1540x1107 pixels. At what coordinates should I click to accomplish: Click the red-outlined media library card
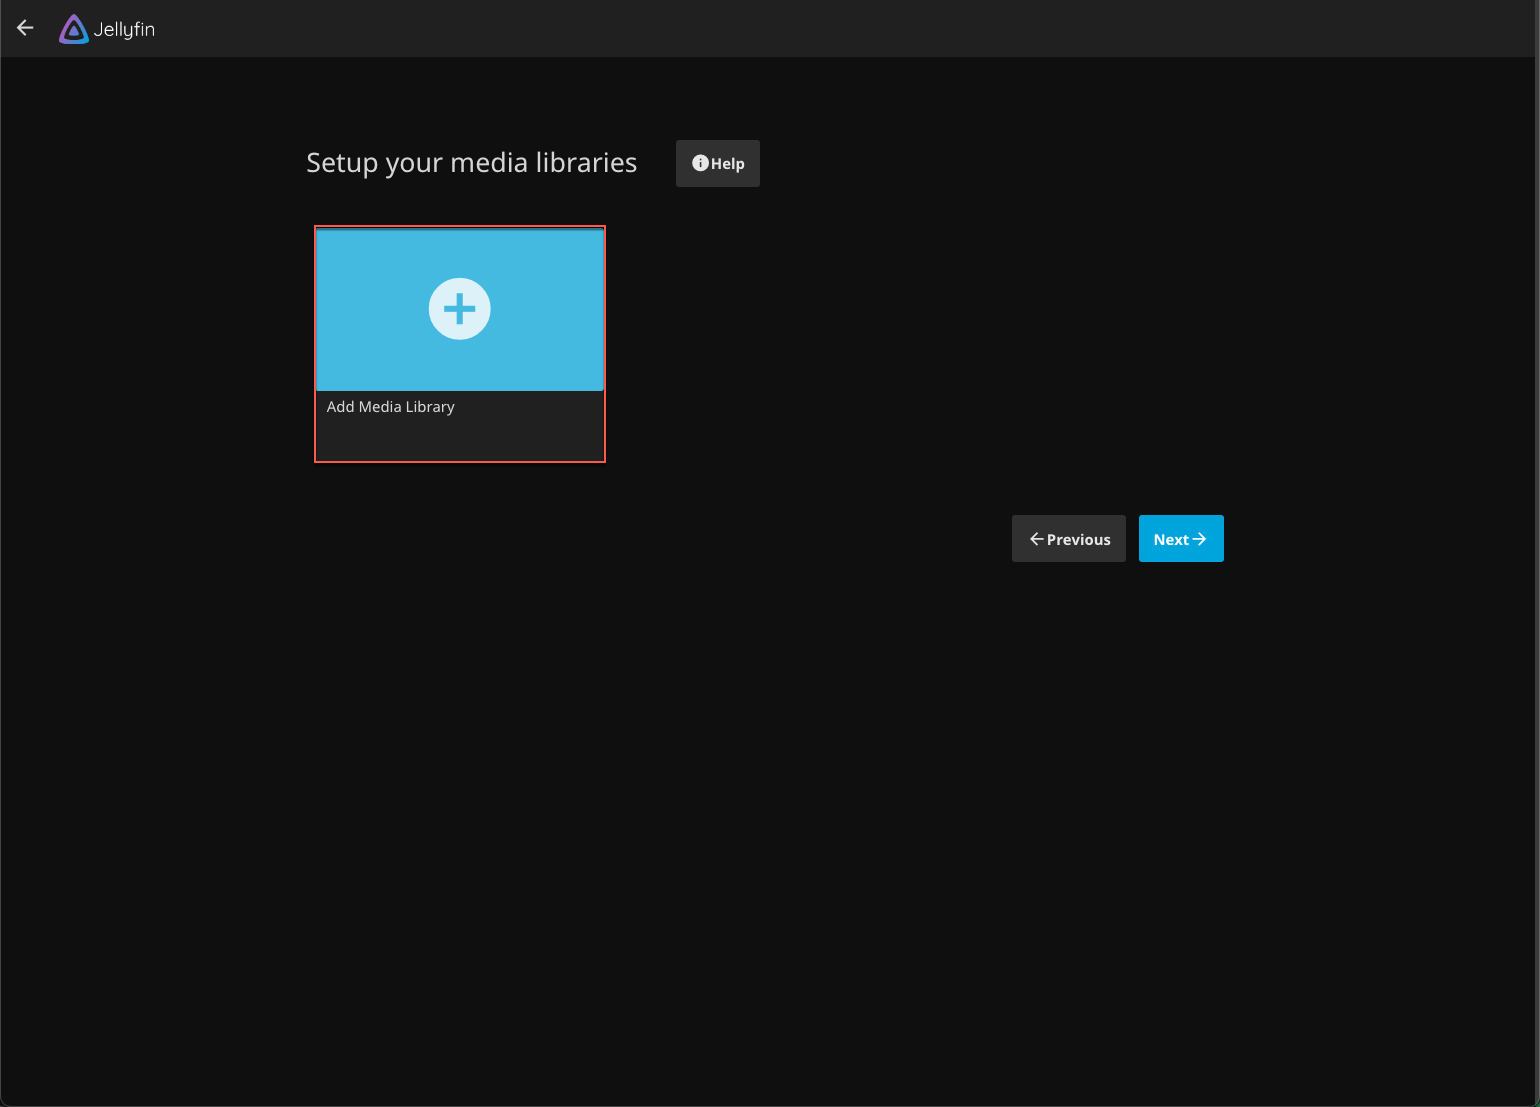click(x=459, y=343)
